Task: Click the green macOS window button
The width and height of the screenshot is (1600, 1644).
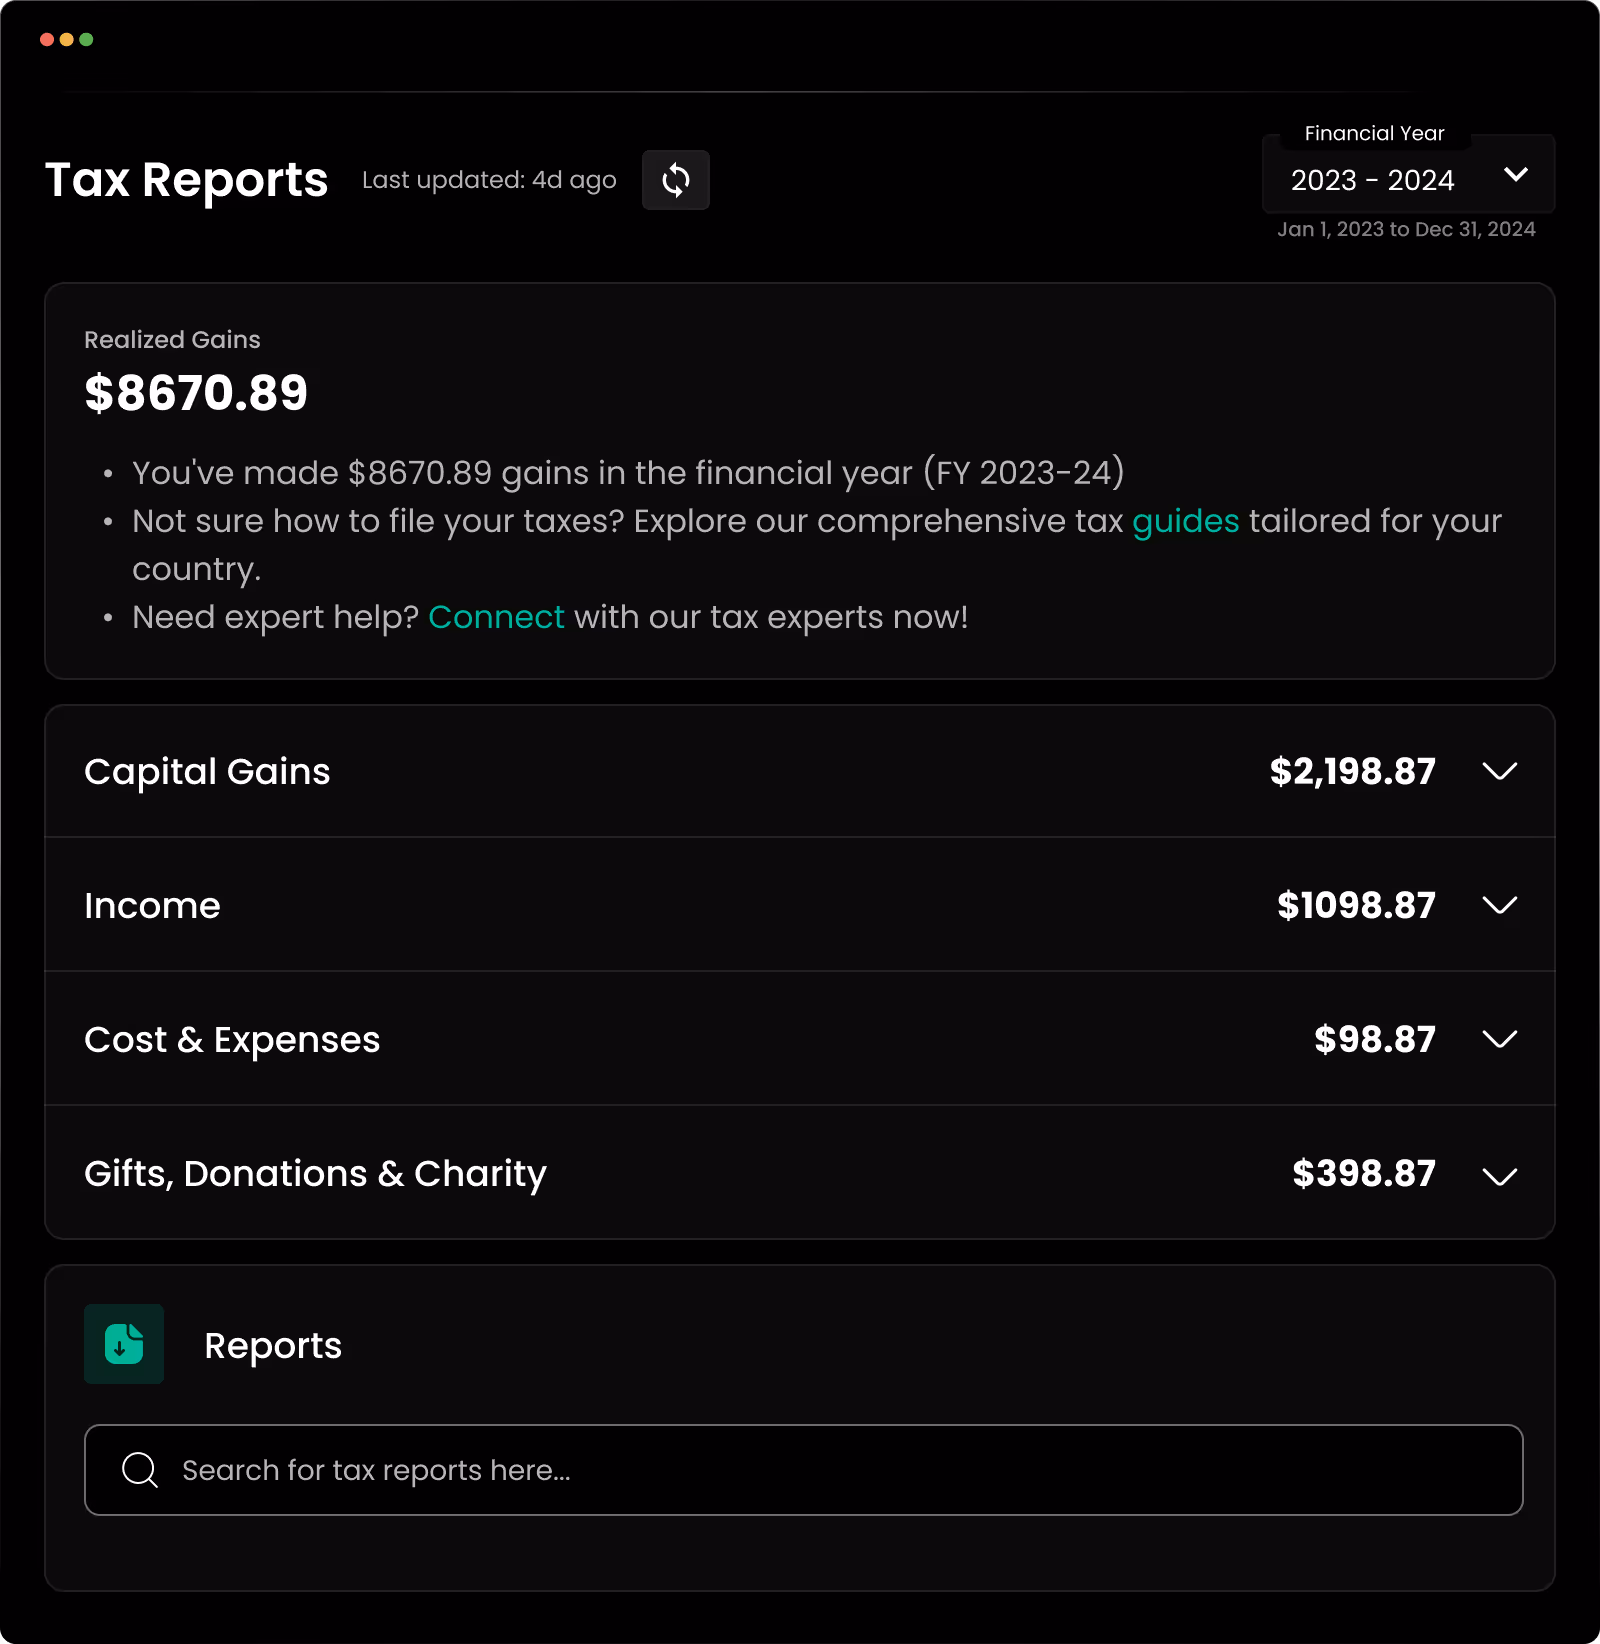Action: (x=87, y=39)
